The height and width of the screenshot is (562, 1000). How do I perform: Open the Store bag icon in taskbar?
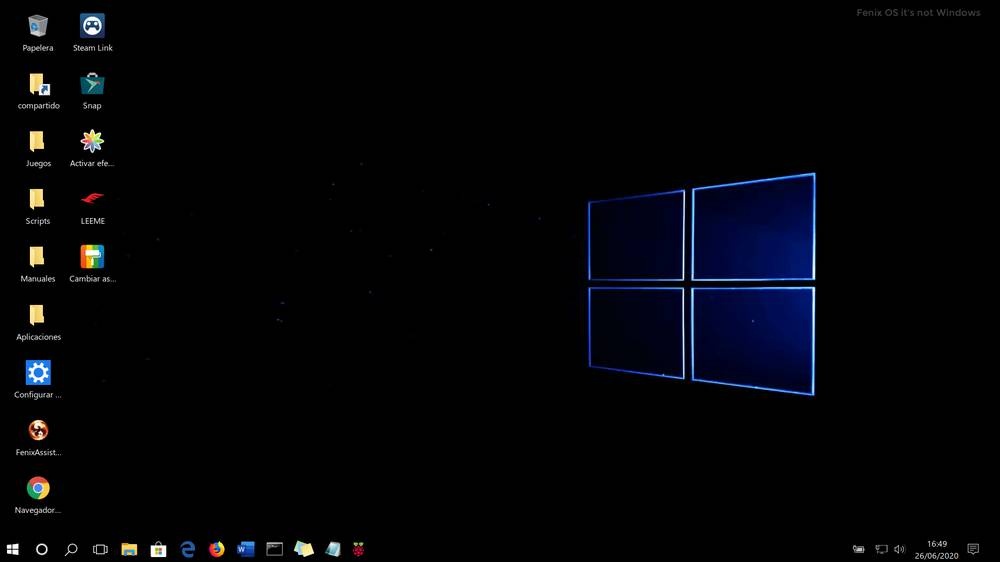(158, 549)
